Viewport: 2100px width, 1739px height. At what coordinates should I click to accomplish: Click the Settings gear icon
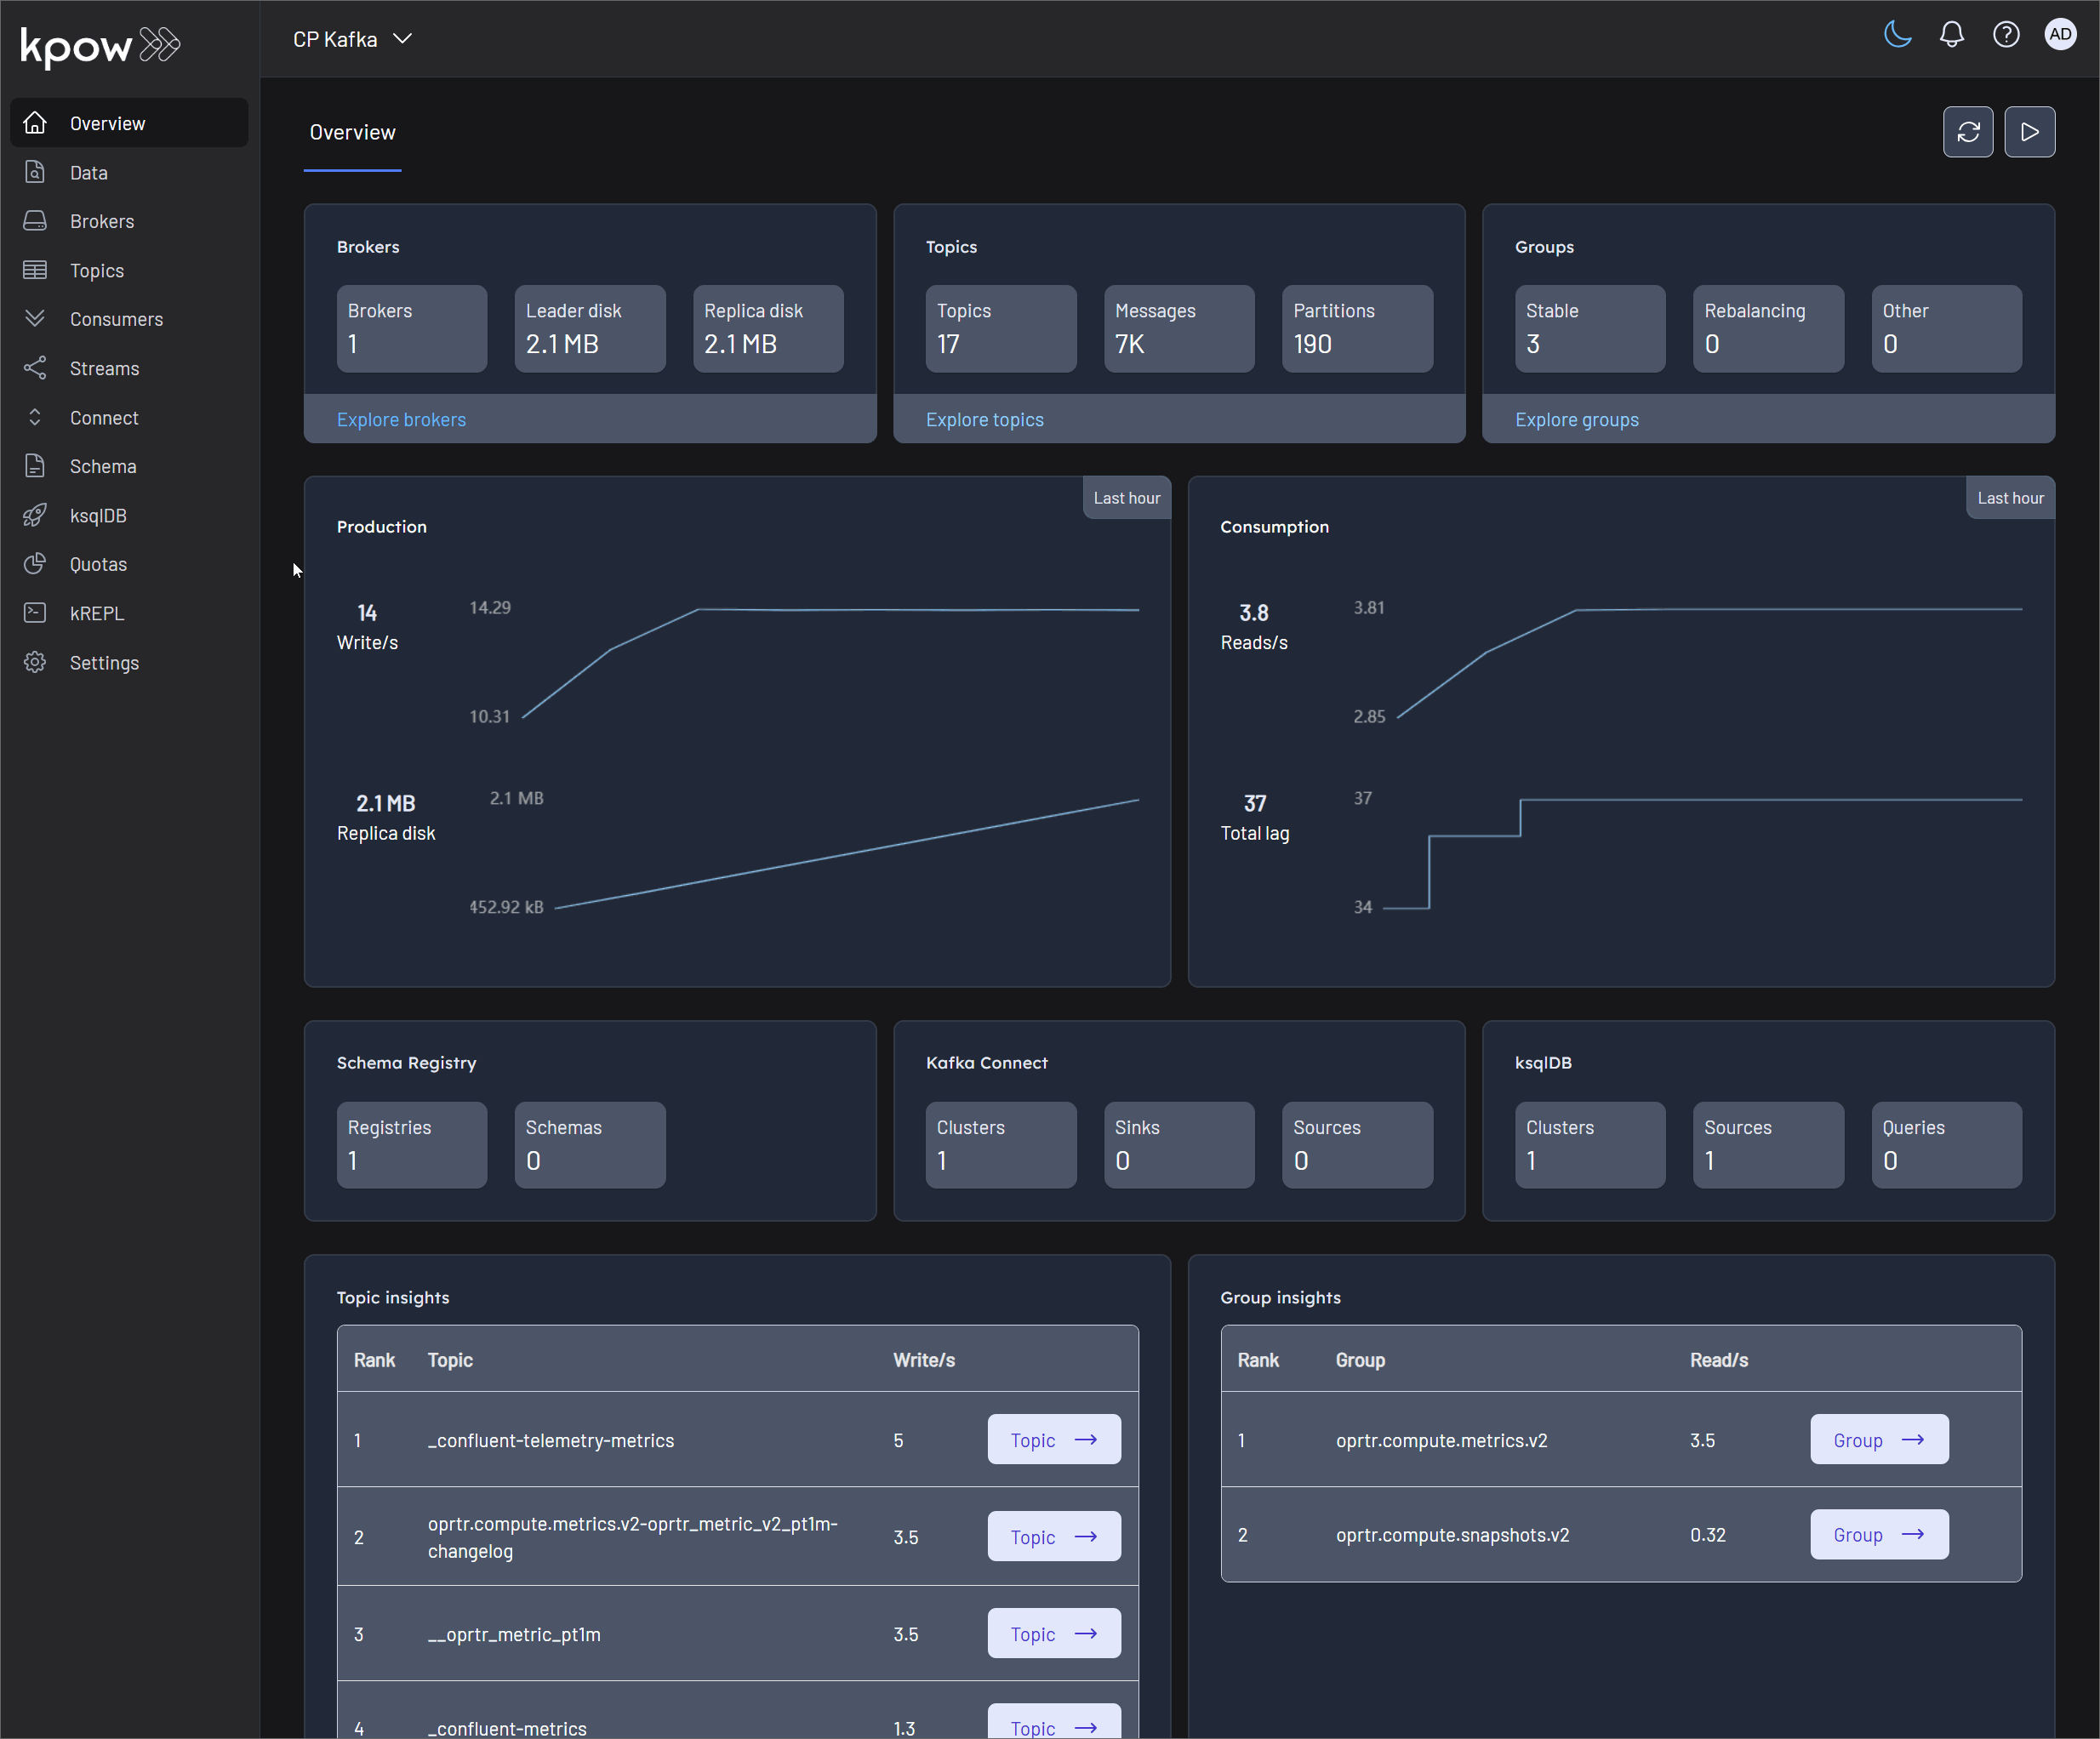click(35, 662)
